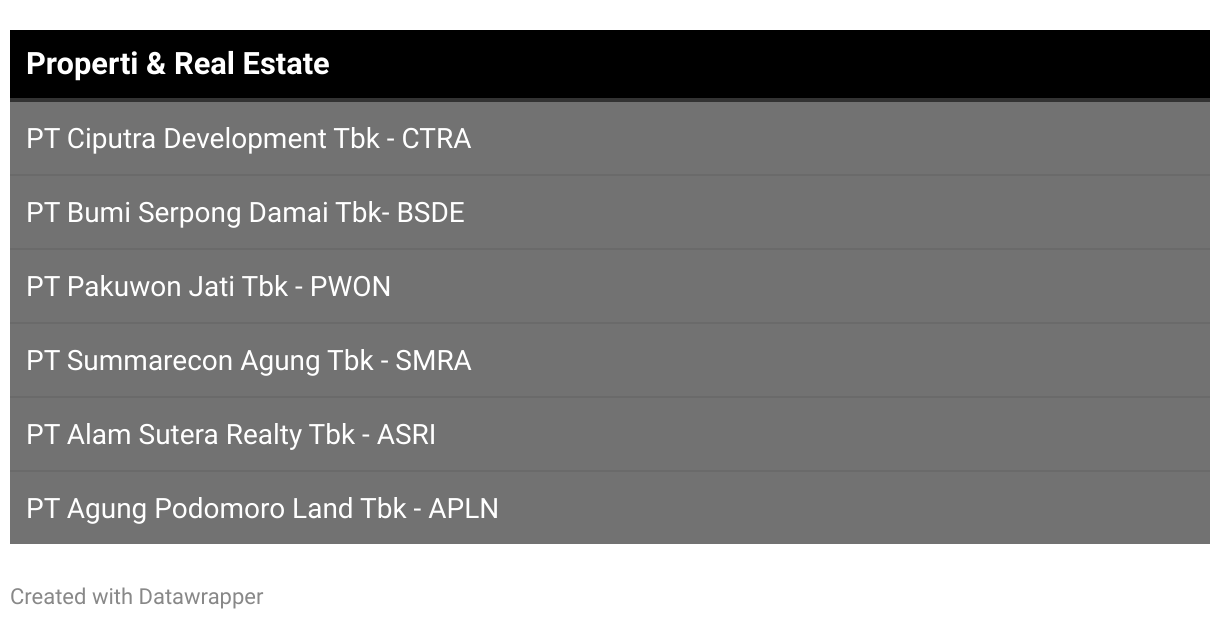Select the PT Bumi Serpong Damai row
This screenshot has height=620, width=1220.
610,212
